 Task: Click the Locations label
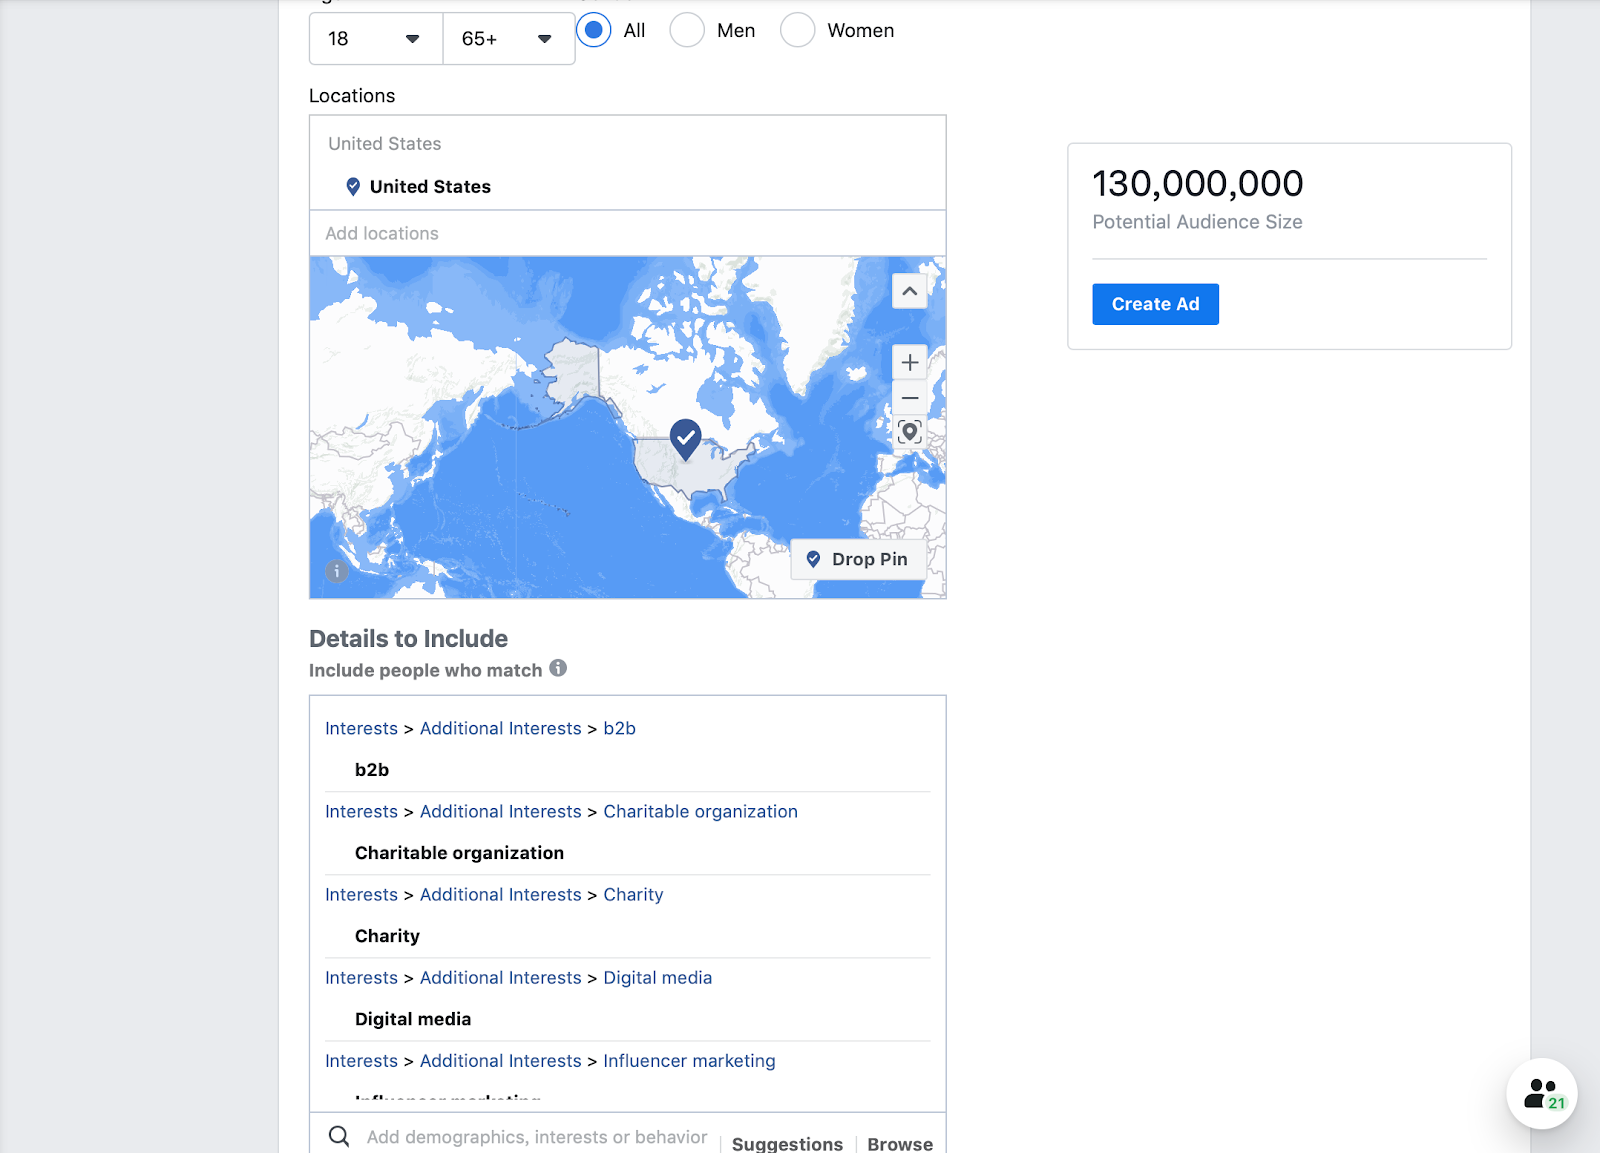pyautogui.click(x=352, y=95)
